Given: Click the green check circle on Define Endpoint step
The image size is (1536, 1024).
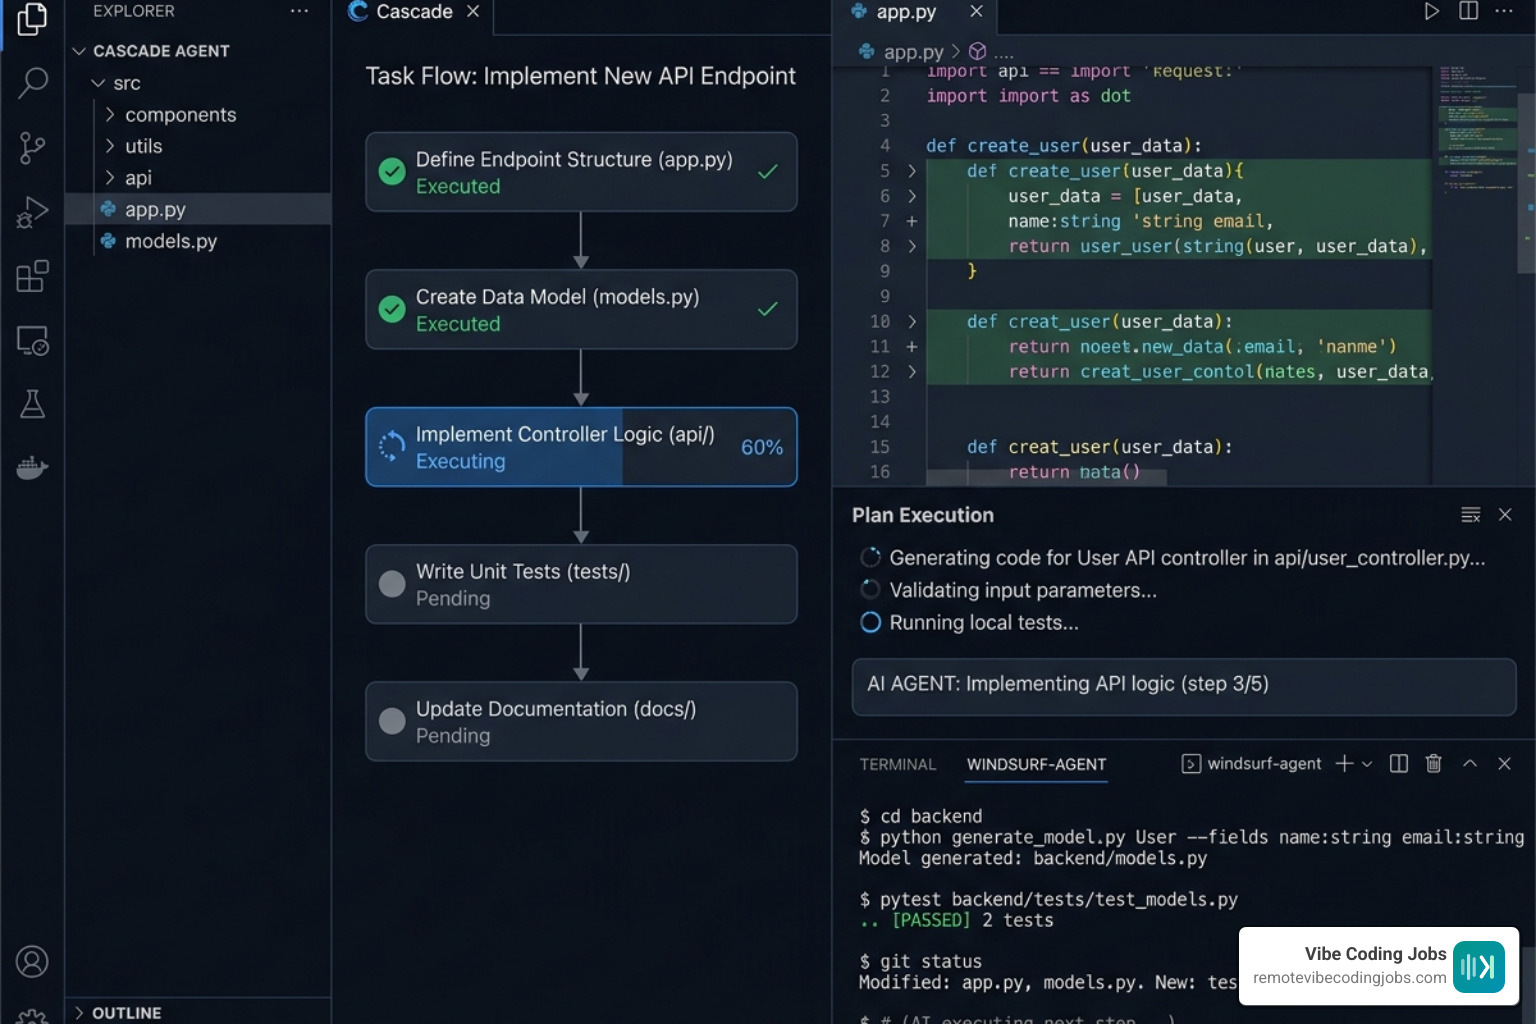Looking at the screenshot, I should pos(392,172).
